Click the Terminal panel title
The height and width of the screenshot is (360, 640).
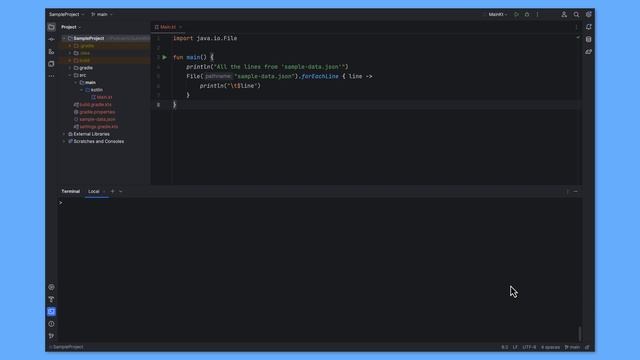pyautogui.click(x=71, y=191)
